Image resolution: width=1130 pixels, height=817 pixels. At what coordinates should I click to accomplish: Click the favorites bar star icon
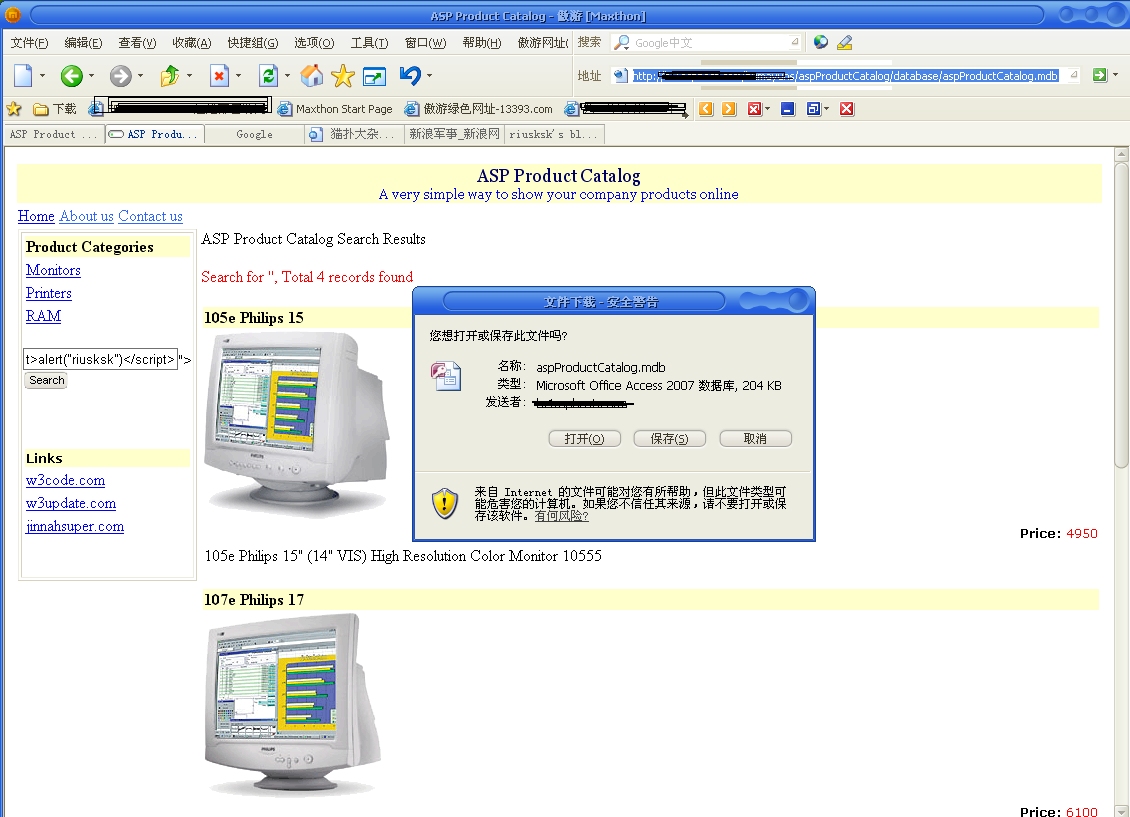click(x=14, y=109)
